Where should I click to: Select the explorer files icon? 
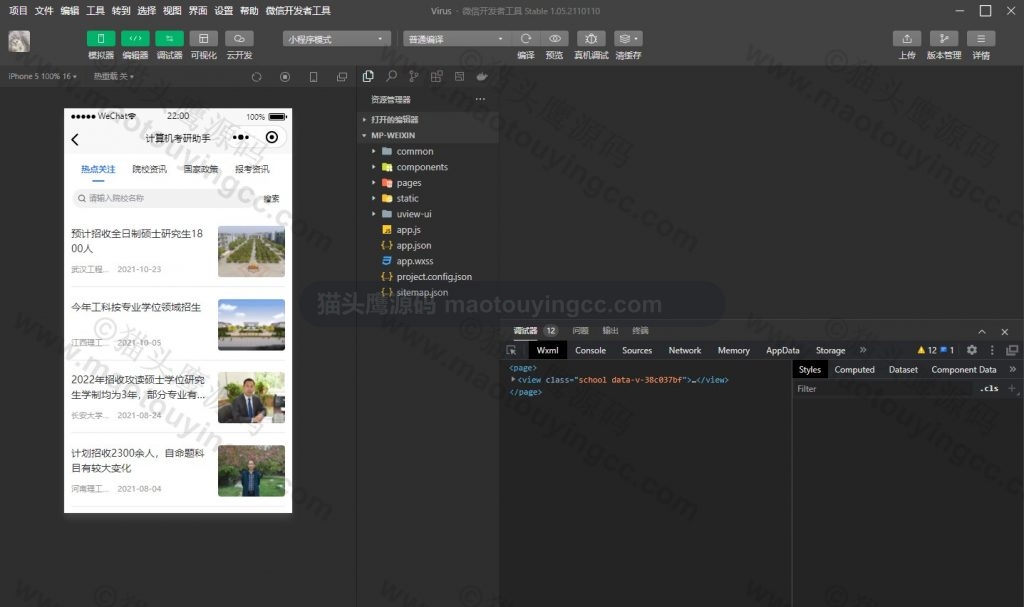pyautogui.click(x=368, y=76)
